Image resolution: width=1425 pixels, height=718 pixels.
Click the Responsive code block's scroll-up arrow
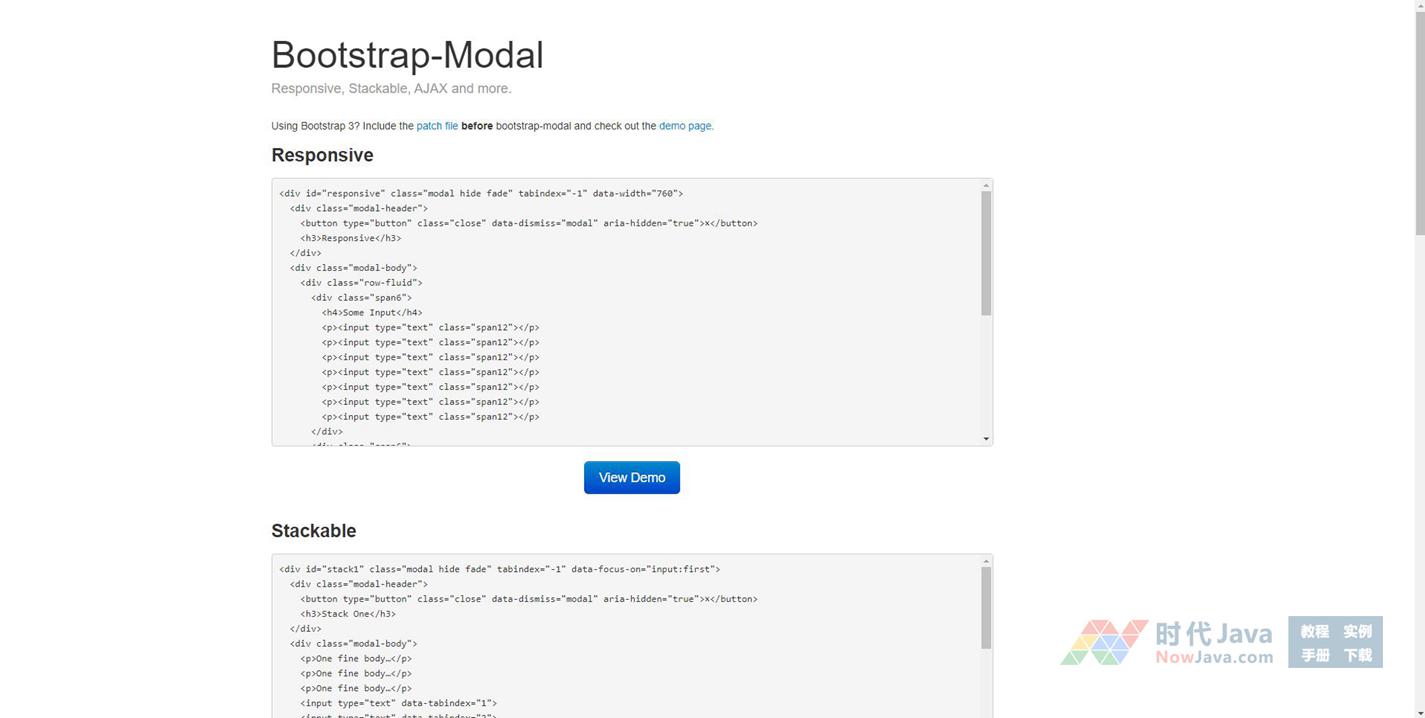(986, 186)
